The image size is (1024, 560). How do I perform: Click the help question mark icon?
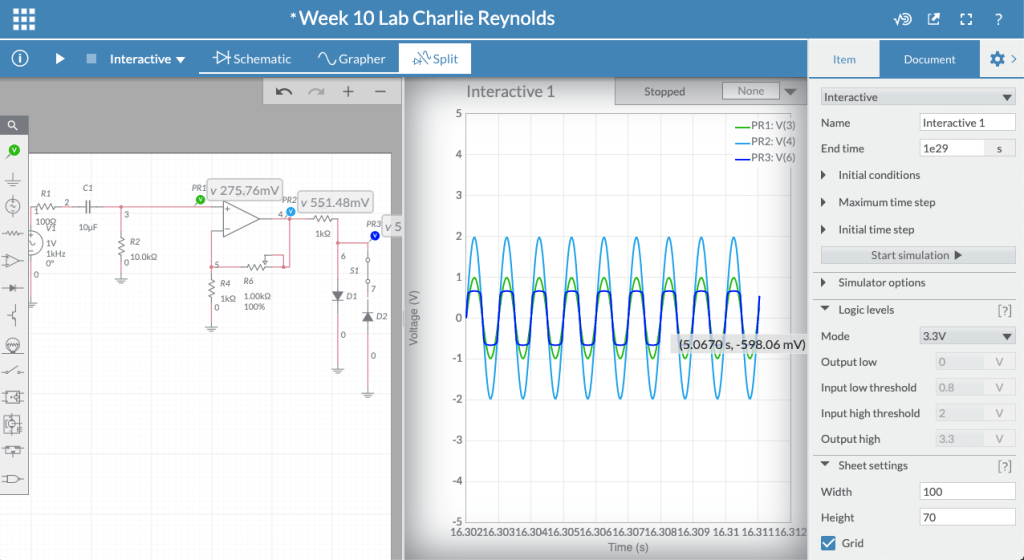[x=998, y=19]
